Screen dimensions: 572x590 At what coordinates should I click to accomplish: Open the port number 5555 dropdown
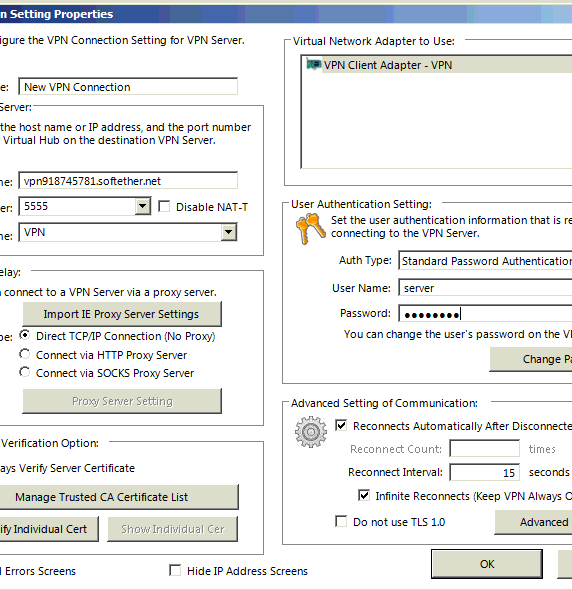pyautogui.click(x=143, y=206)
